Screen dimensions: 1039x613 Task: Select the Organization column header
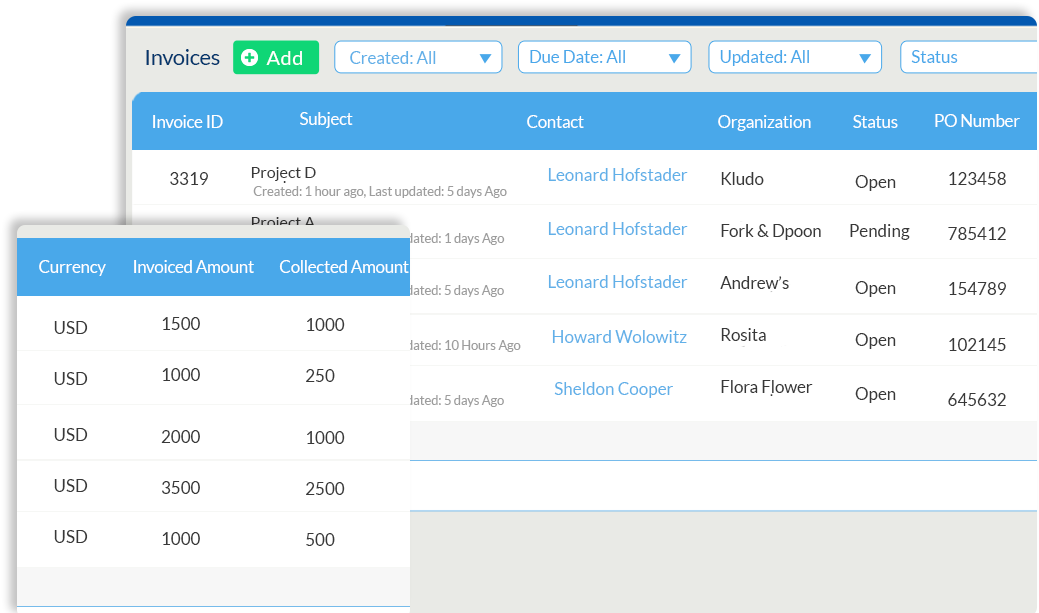pos(764,121)
